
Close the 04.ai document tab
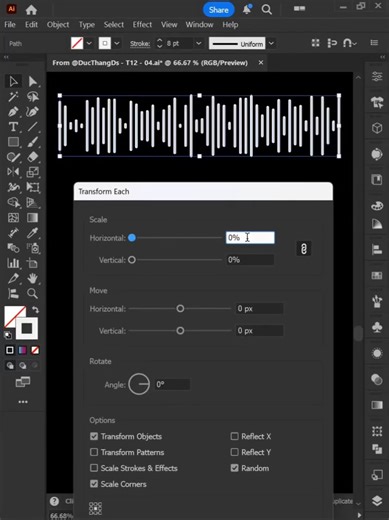pos(261,62)
